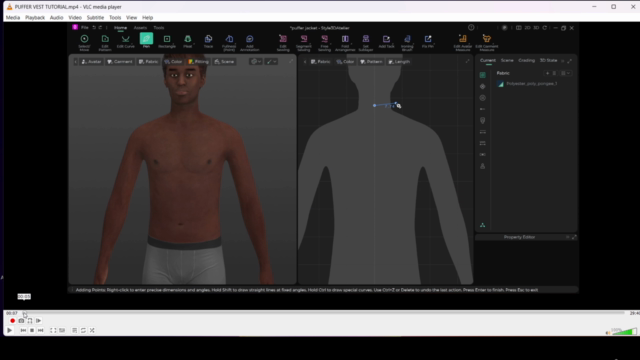Open the VLC Playback menu
This screenshot has height=360, width=640.
coord(35,18)
